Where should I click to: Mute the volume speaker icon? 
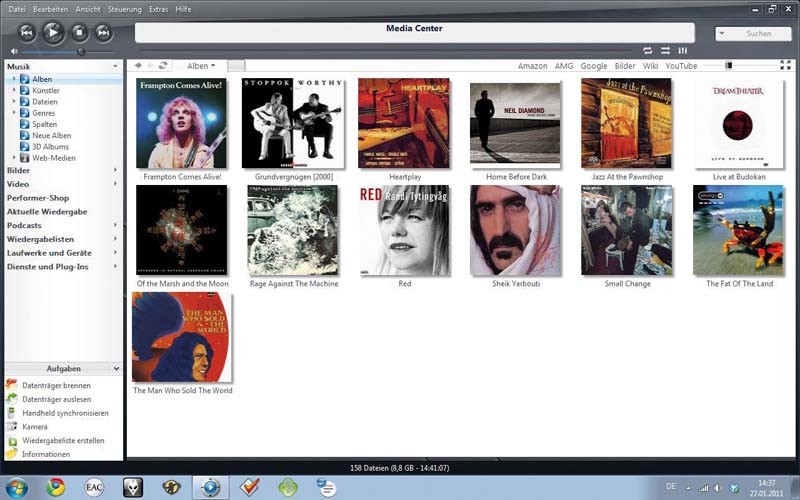[x=14, y=52]
